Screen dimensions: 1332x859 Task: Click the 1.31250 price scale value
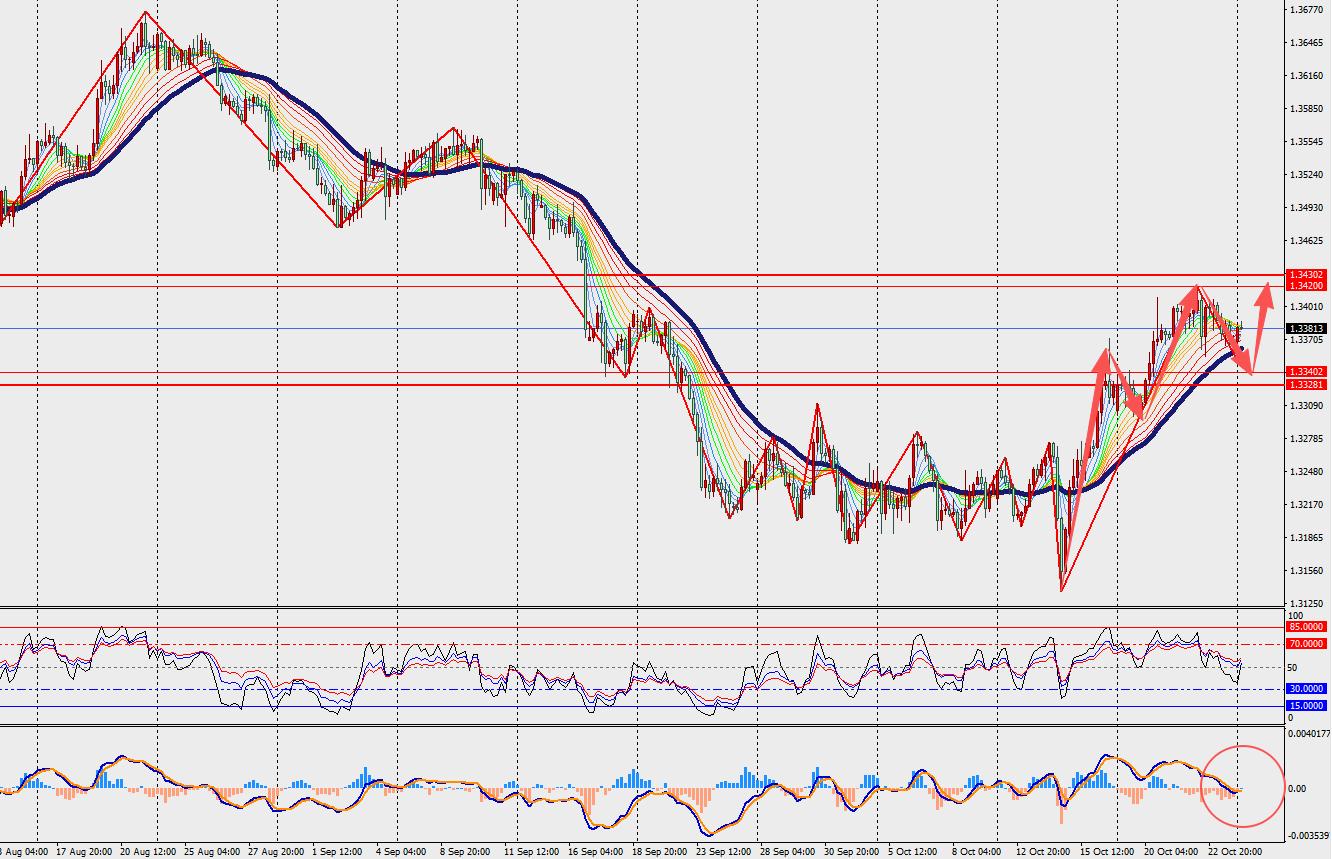1307,604
